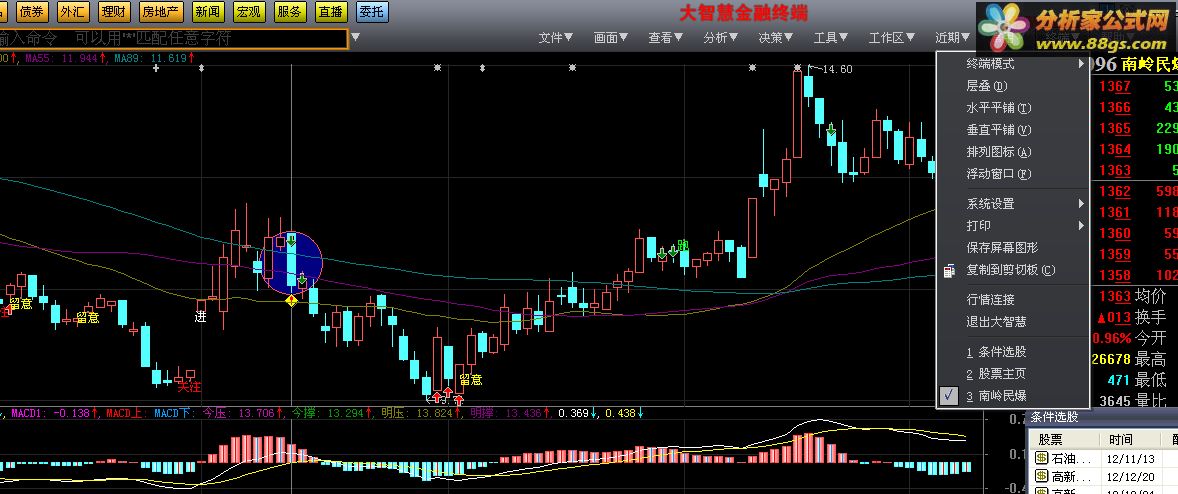Expand the 系统设置 submenu
Image resolution: width=1178 pixels, height=494 pixels.
pyautogui.click(x=1012, y=203)
